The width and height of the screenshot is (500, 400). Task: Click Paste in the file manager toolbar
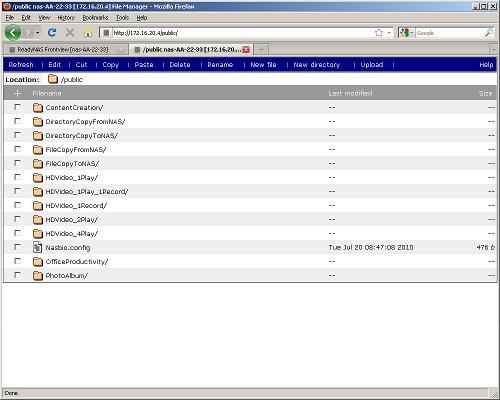pyautogui.click(x=144, y=65)
